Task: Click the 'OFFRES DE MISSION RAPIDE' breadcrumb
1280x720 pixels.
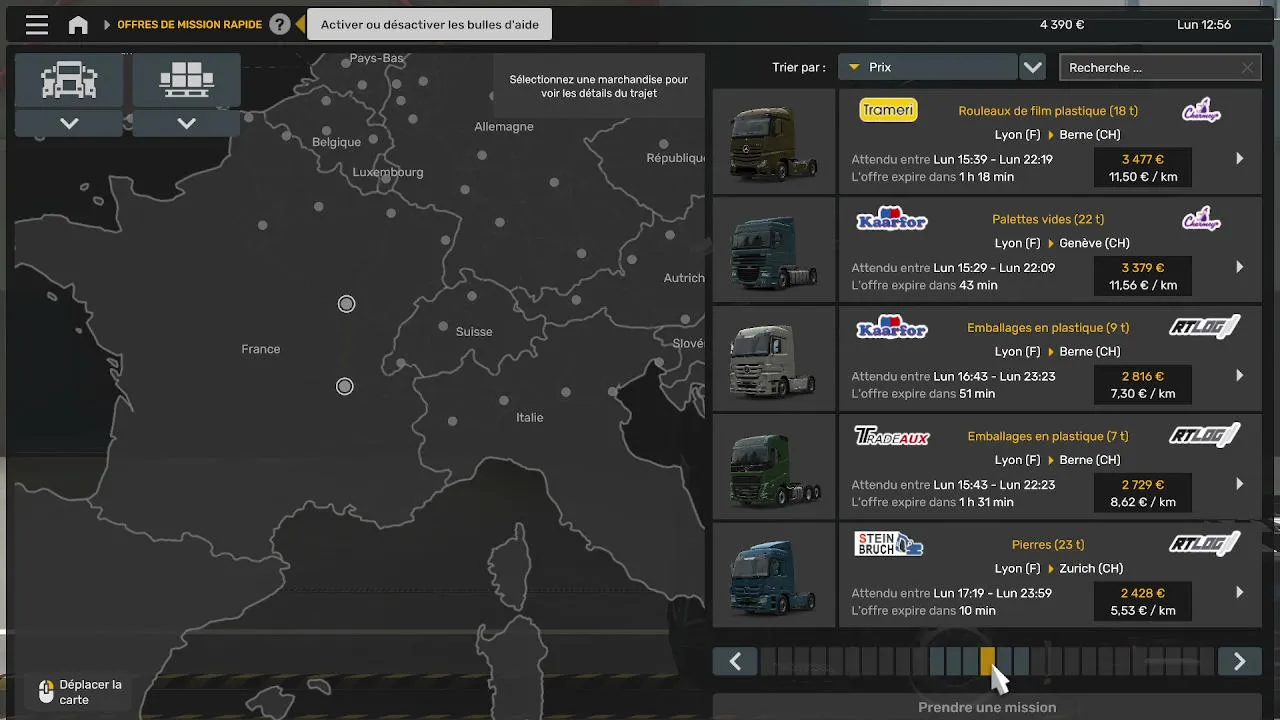Action: [x=190, y=25]
